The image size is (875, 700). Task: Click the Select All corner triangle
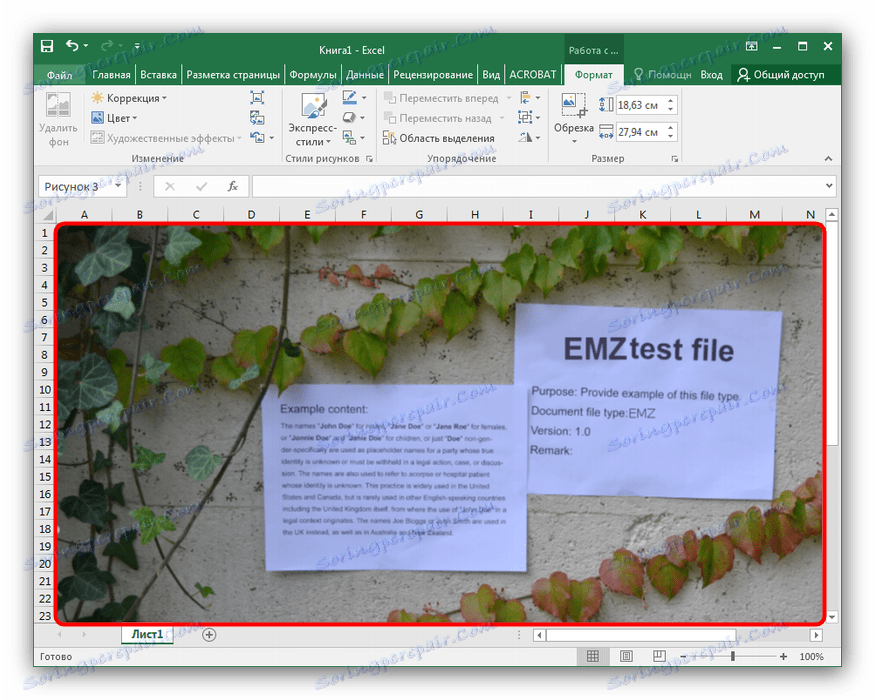point(47,215)
